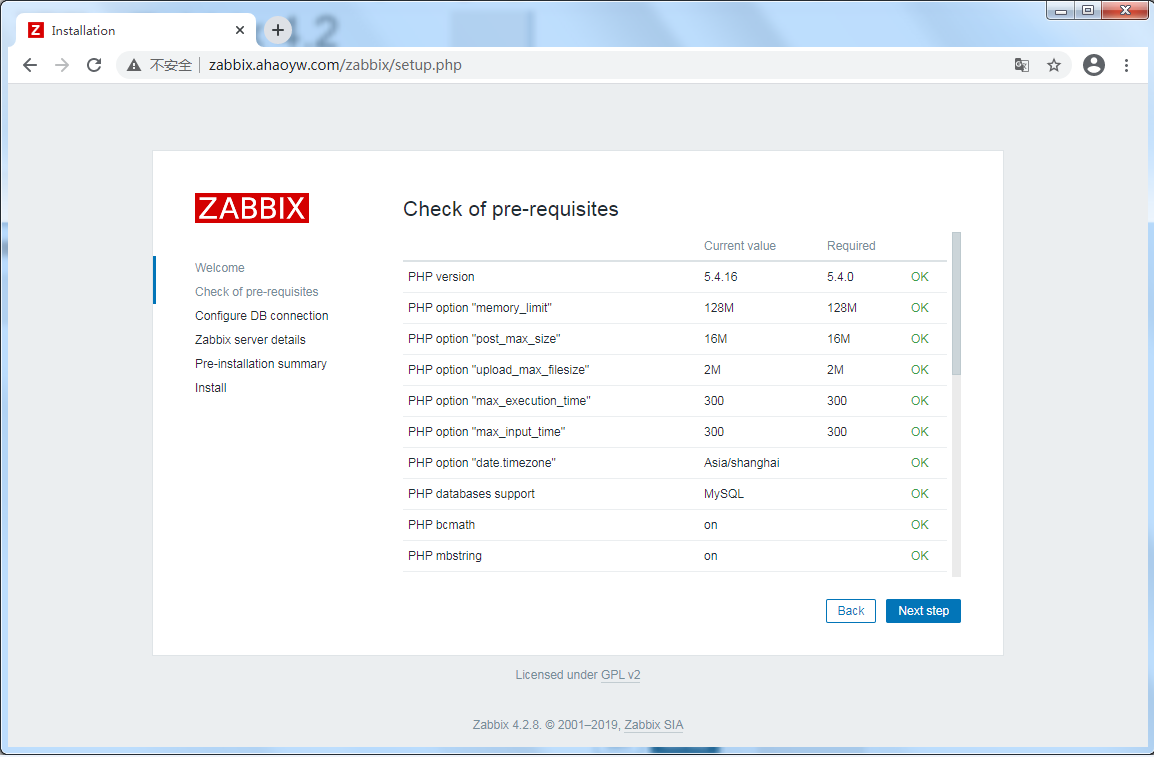Open a new tab with plus button
1154x757 pixels.
tap(278, 30)
